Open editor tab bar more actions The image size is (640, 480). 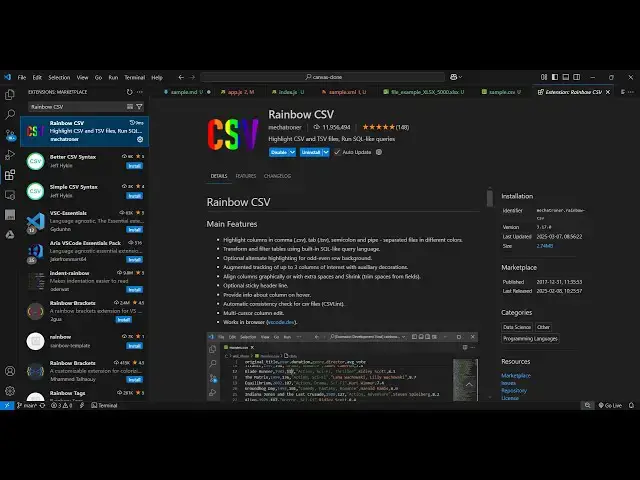(631, 92)
